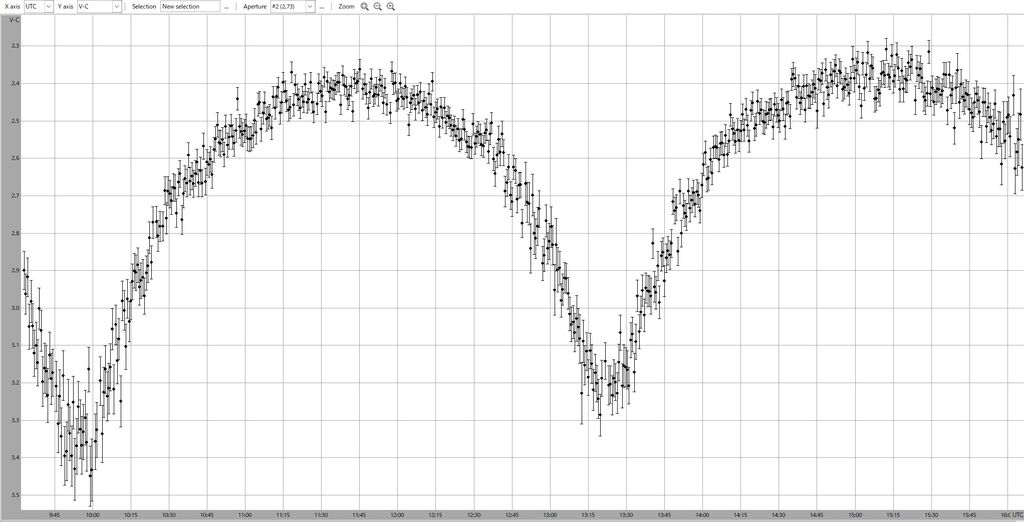Screen dimensions: 1024x522
Task: Click the 2.7 y-axis tick label
Action: coord(15,196)
